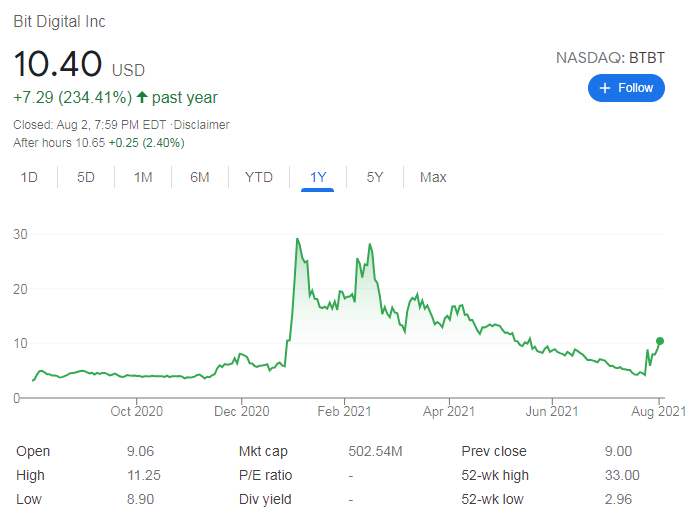The width and height of the screenshot is (693, 529).
Task: Click the Feb 2021 axis label
Action: pyautogui.click(x=344, y=411)
